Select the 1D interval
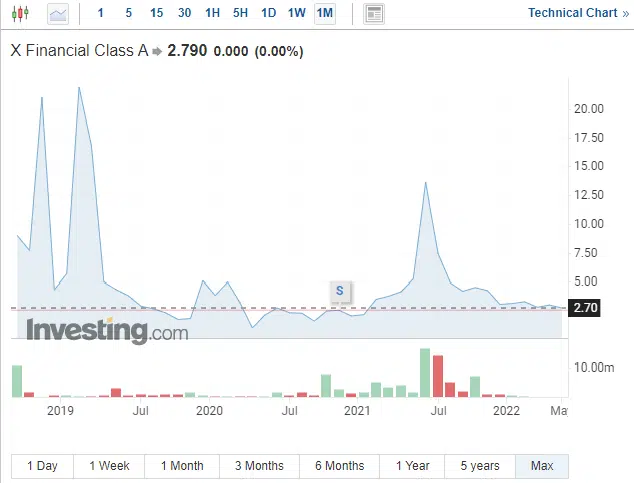Viewport: 634px width, 483px height. tap(268, 13)
